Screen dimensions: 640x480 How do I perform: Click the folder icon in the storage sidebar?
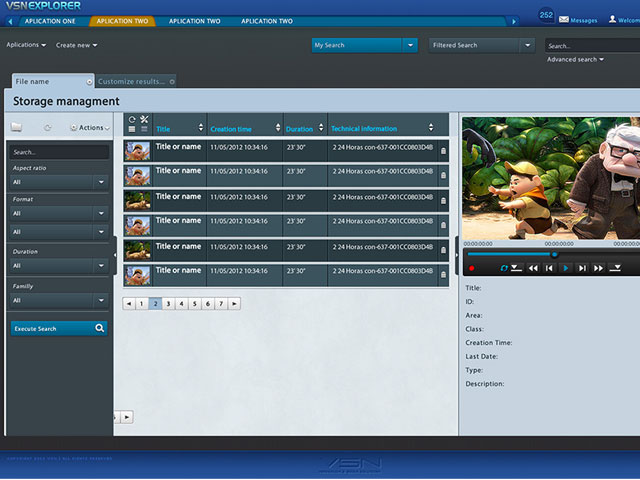(16, 127)
